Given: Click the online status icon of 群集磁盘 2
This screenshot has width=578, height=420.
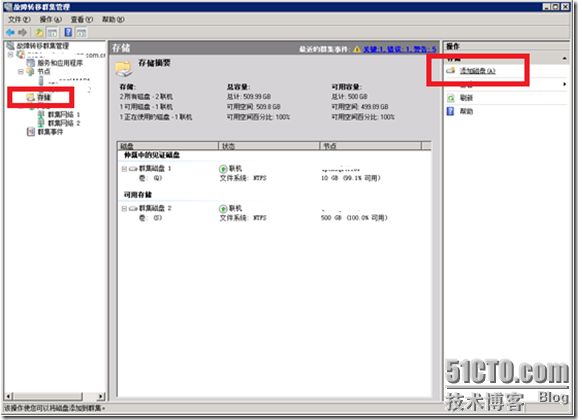Looking at the screenshot, I should coord(223,209).
